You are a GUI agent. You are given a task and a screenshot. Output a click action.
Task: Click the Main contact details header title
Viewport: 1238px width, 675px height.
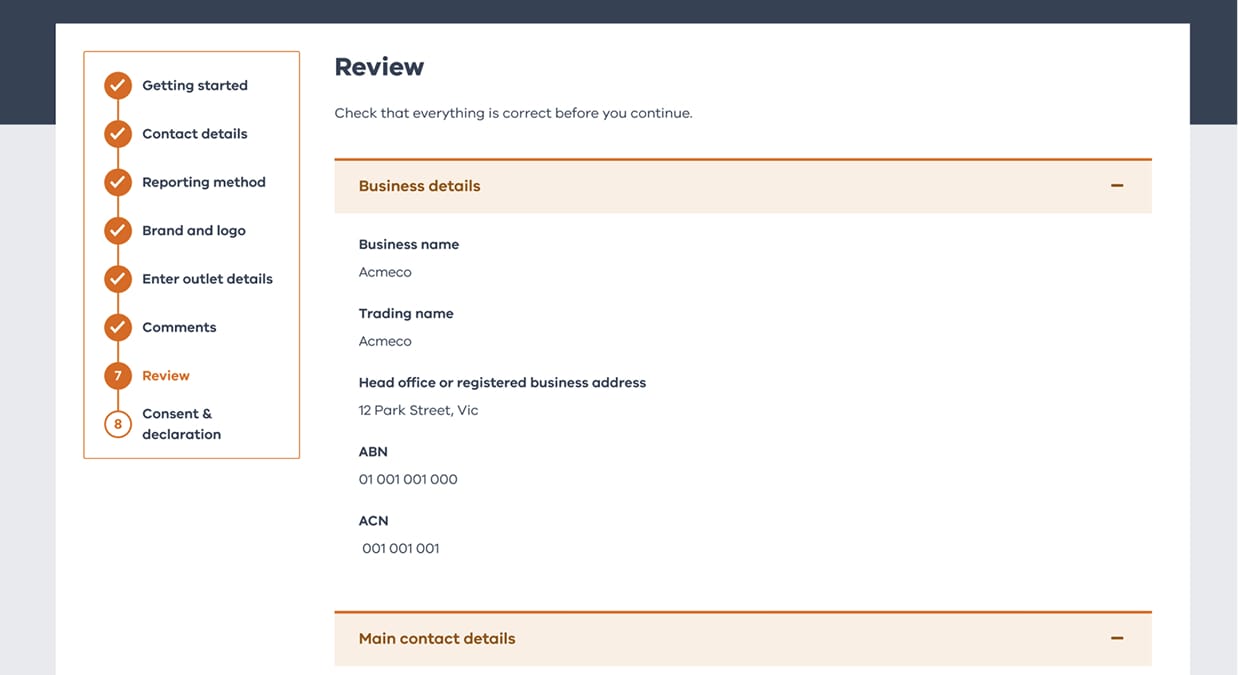(x=437, y=639)
